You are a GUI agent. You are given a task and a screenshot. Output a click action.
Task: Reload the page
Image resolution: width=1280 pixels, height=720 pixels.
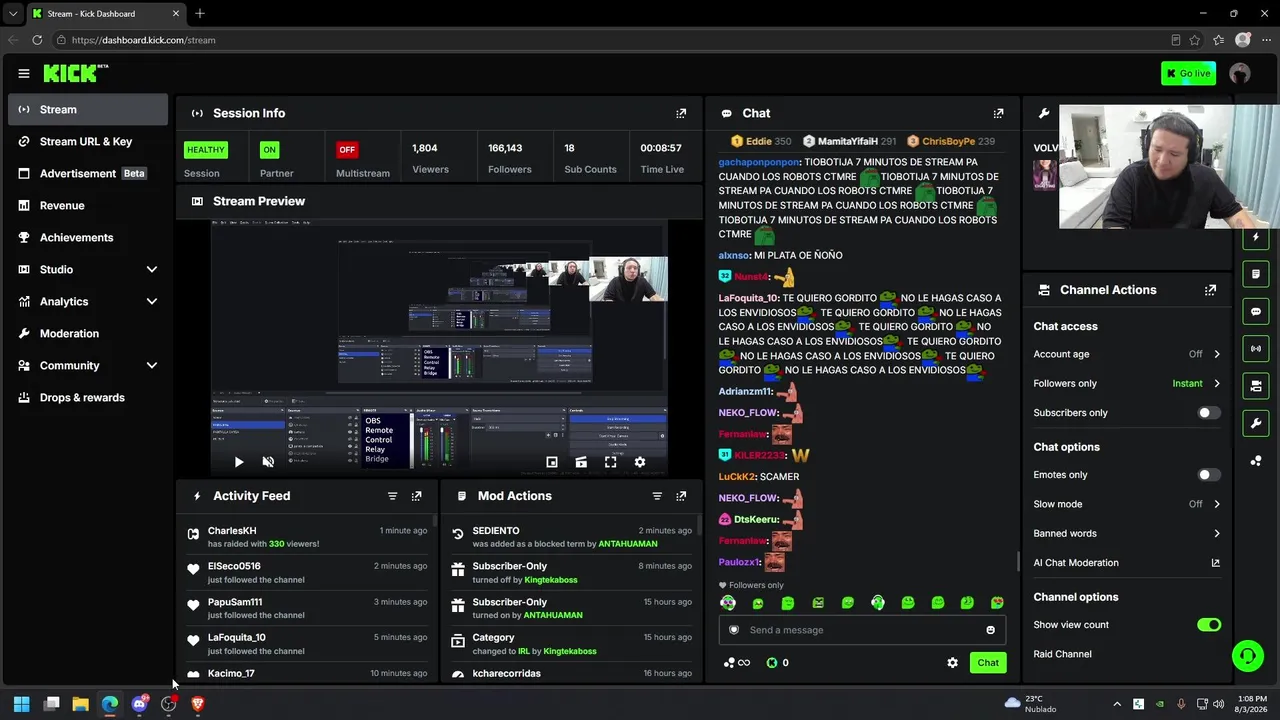[x=37, y=40]
